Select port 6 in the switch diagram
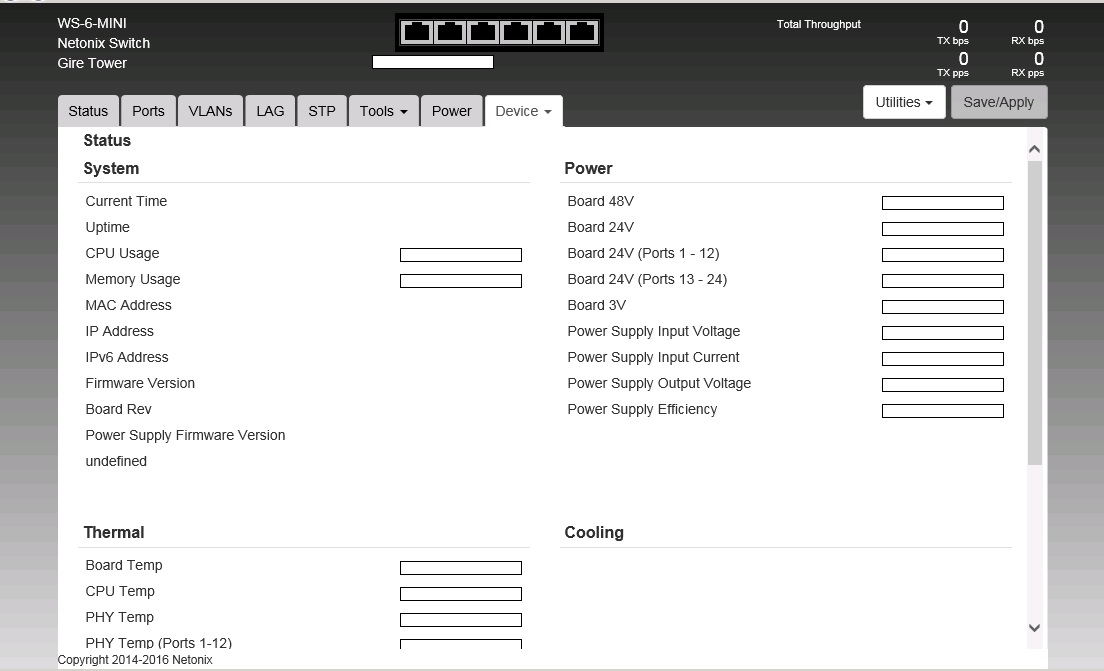The width and height of the screenshot is (1104, 671). [x=582, y=32]
